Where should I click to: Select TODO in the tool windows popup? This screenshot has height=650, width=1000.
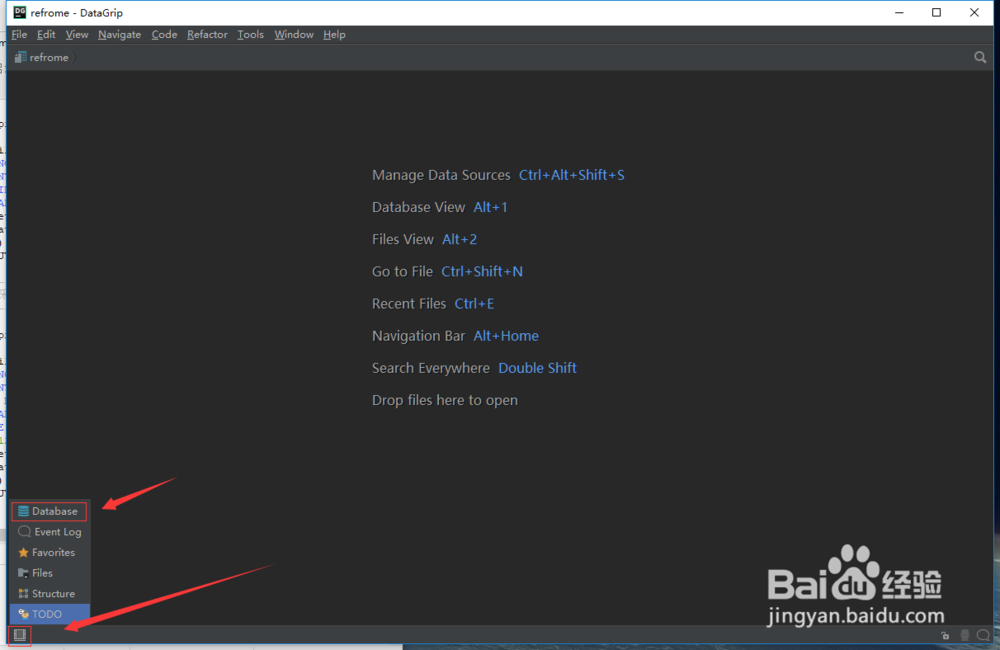49,614
